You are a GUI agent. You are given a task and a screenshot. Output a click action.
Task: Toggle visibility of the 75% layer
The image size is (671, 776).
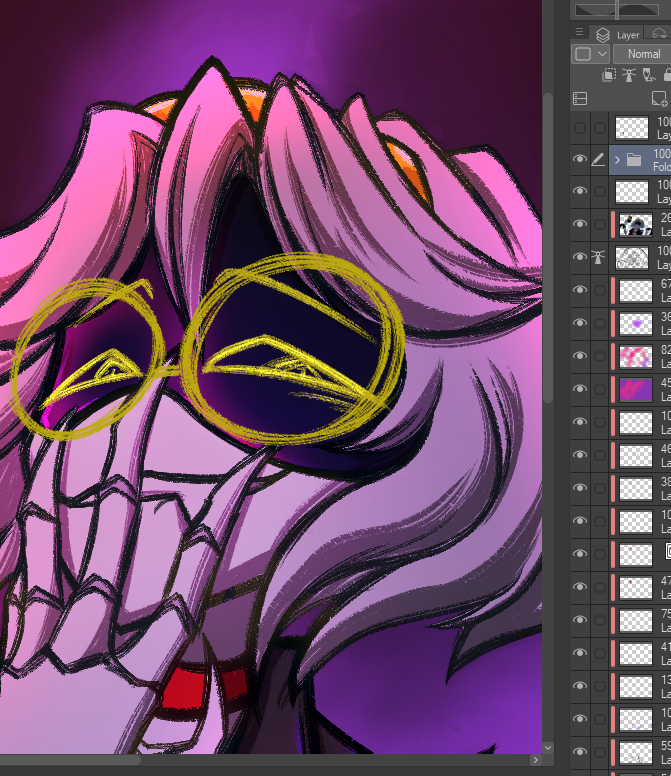[579, 620]
